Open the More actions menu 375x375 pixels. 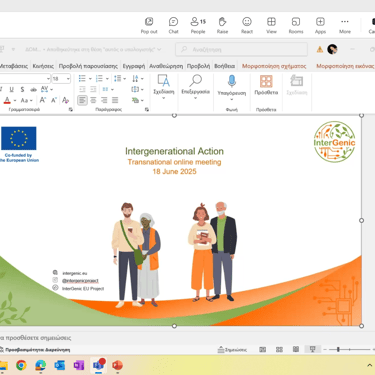345,25
